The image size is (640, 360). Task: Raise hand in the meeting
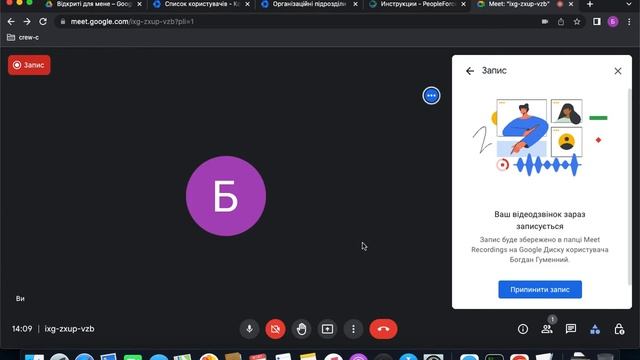(302, 329)
